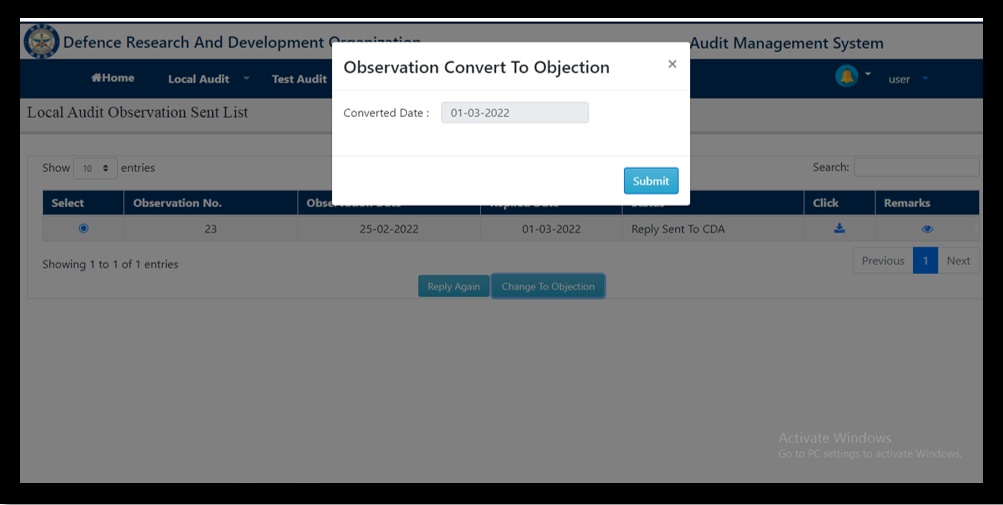Select page 1 in pagination

coord(925,261)
